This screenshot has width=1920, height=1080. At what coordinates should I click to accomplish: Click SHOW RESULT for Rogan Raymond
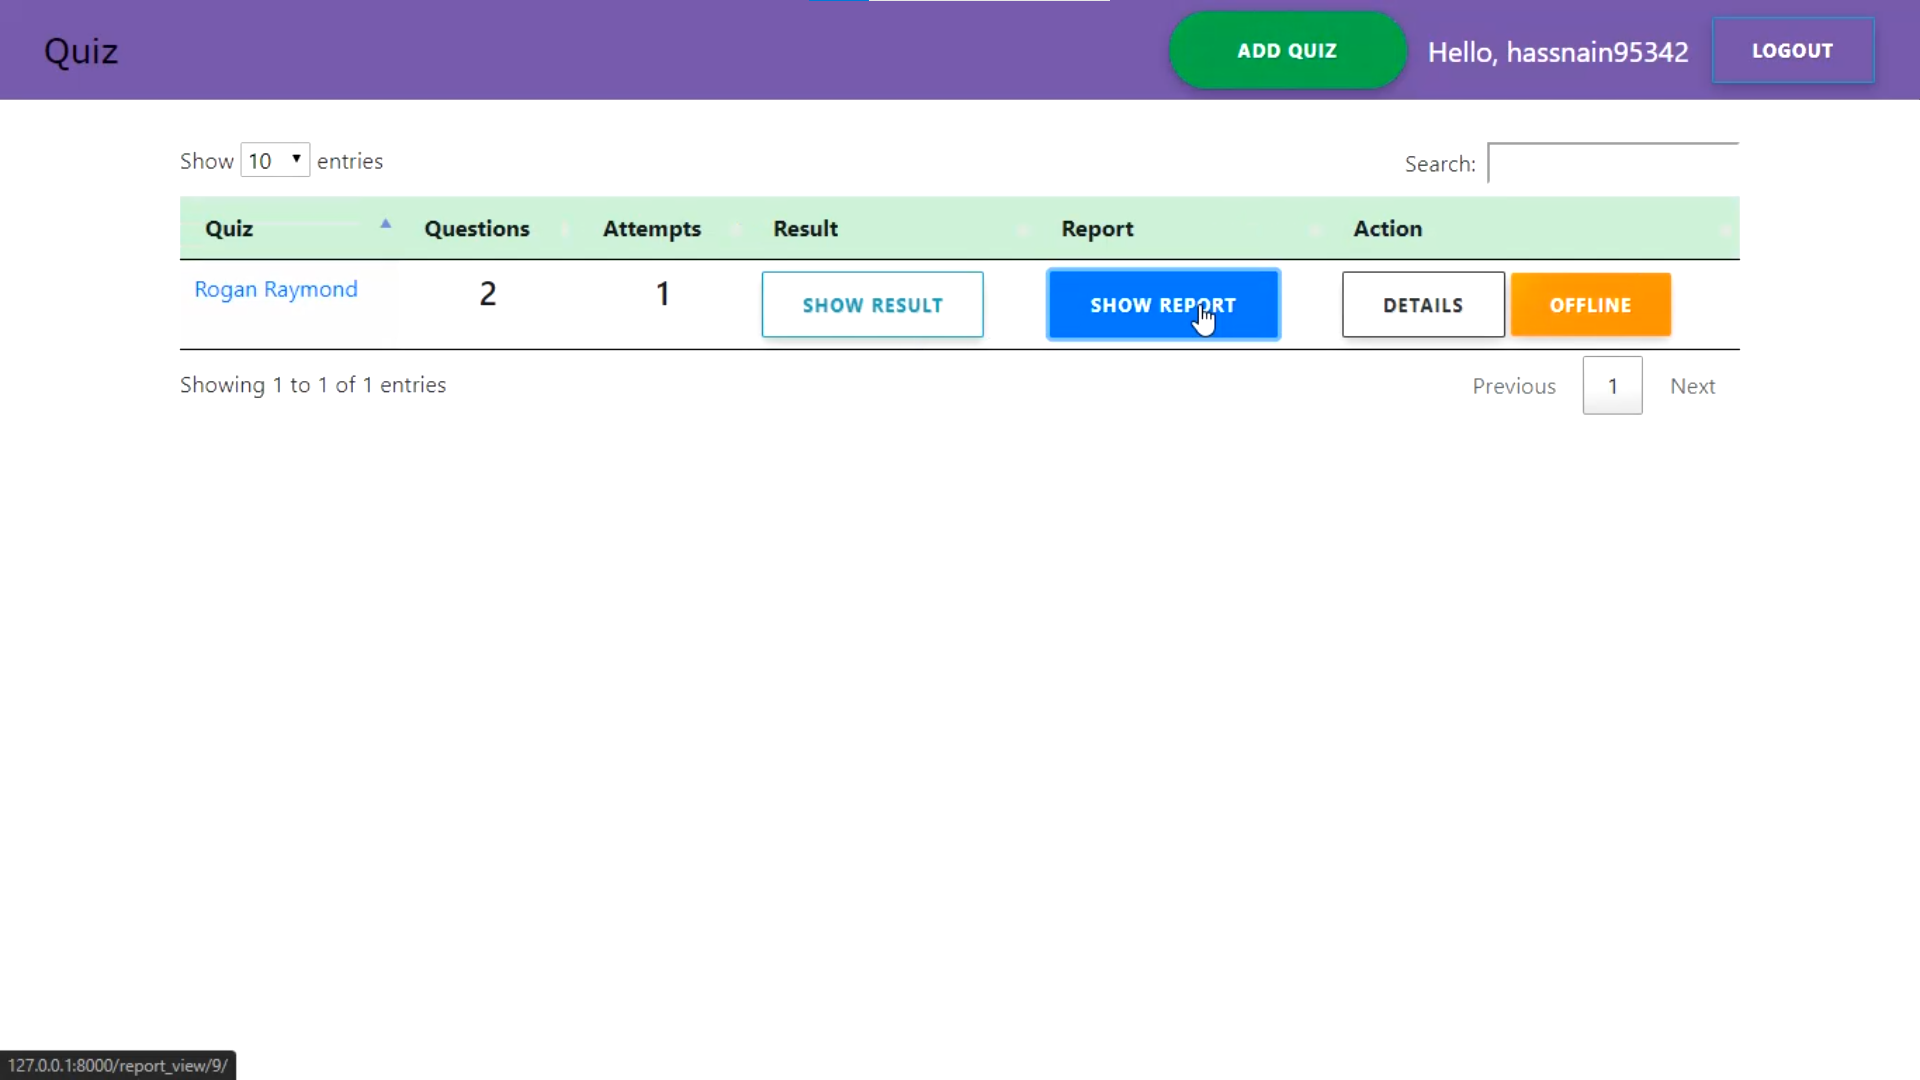(x=872, y=305)
